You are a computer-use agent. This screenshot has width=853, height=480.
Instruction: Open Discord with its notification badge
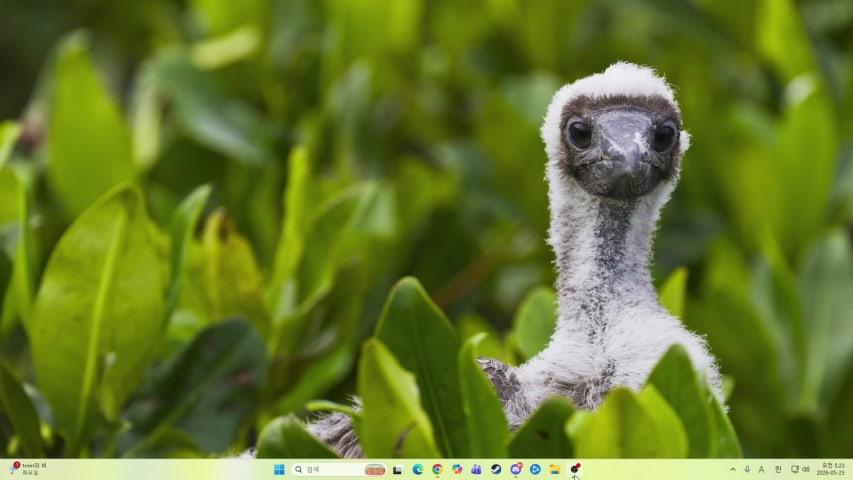pos(516,470)
